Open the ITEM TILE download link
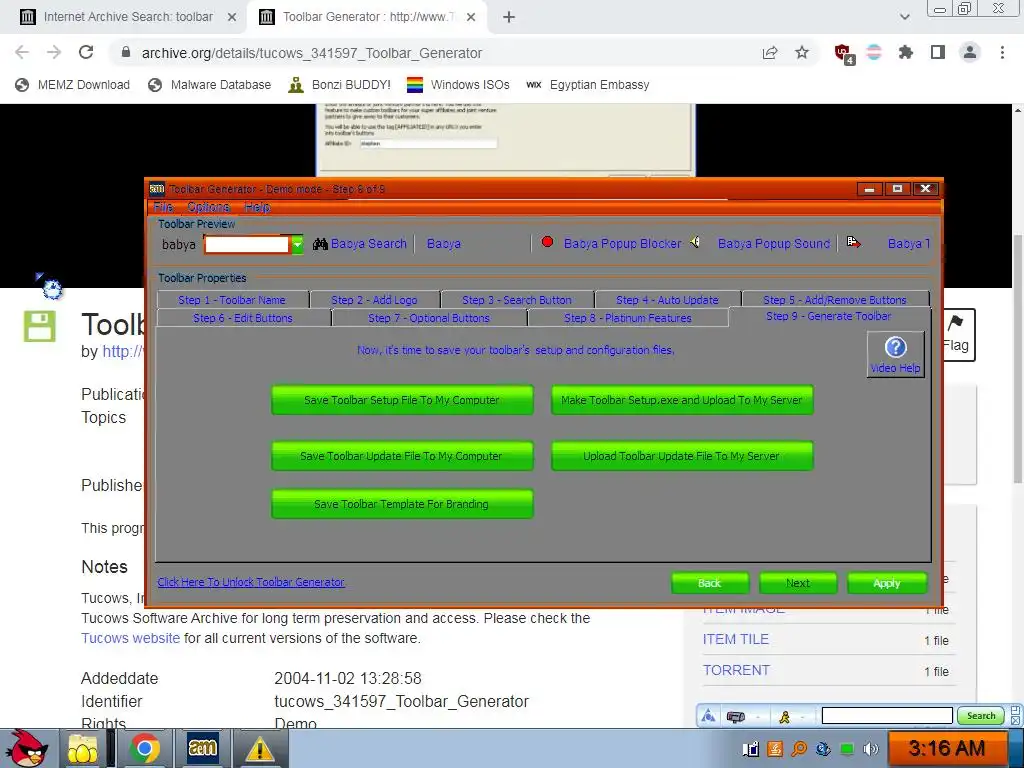The width and height of the screenshot is (1024, 768). (x=736, y=639)
